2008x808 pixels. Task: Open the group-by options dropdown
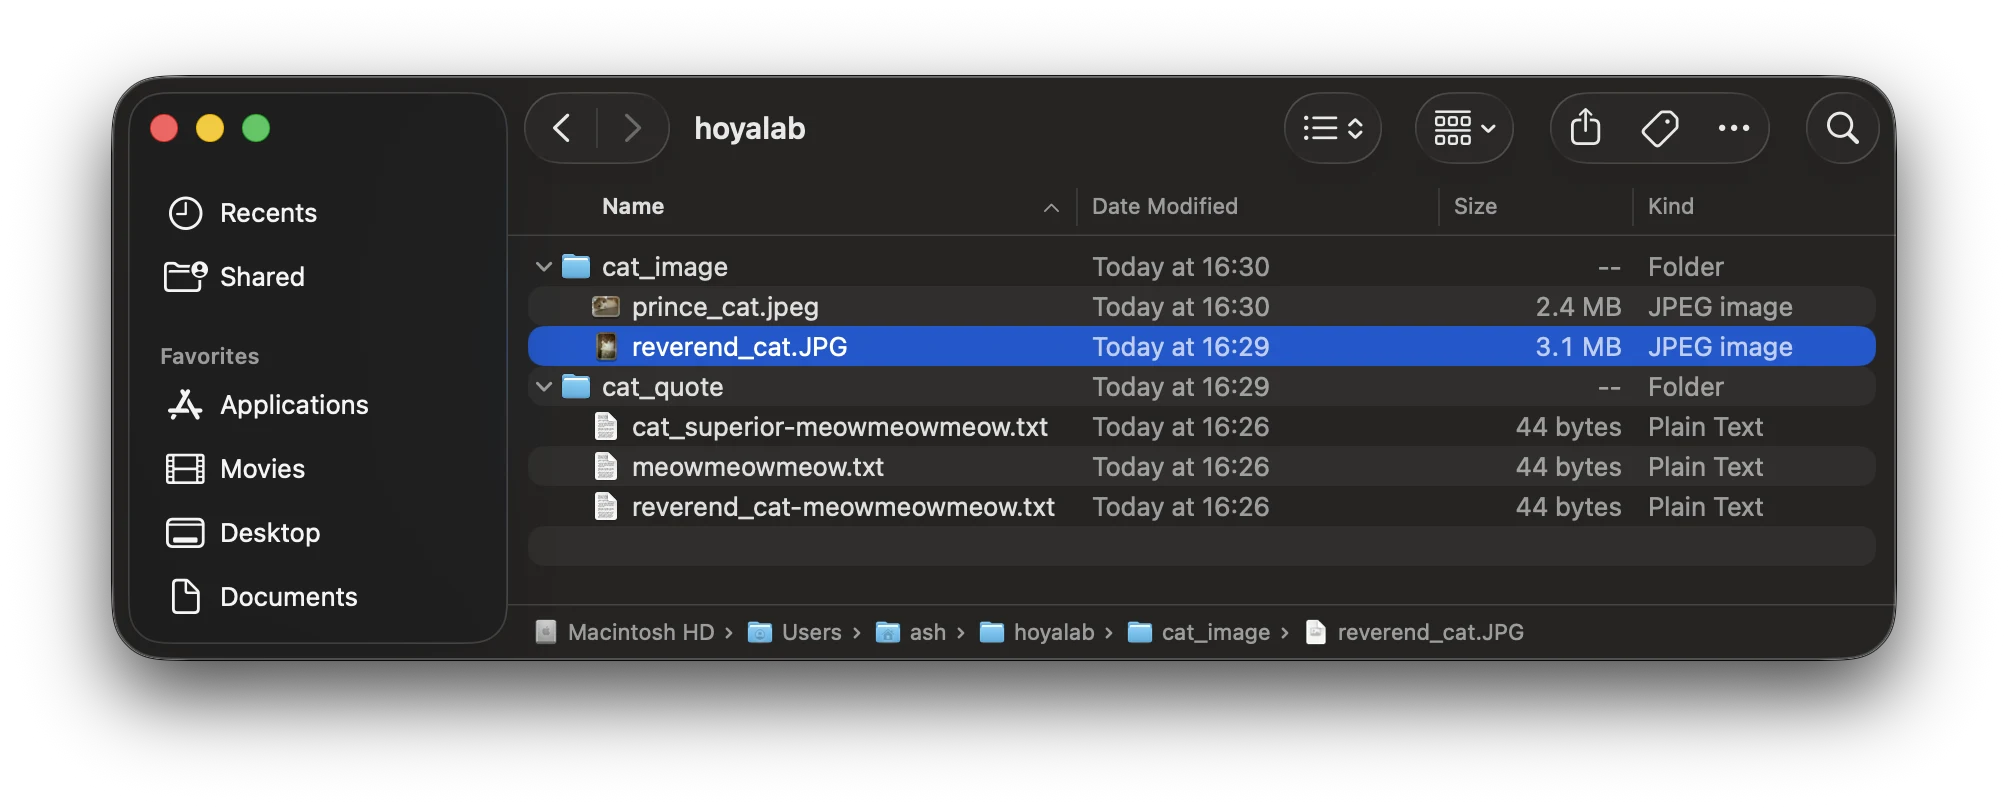[1464, 128]
